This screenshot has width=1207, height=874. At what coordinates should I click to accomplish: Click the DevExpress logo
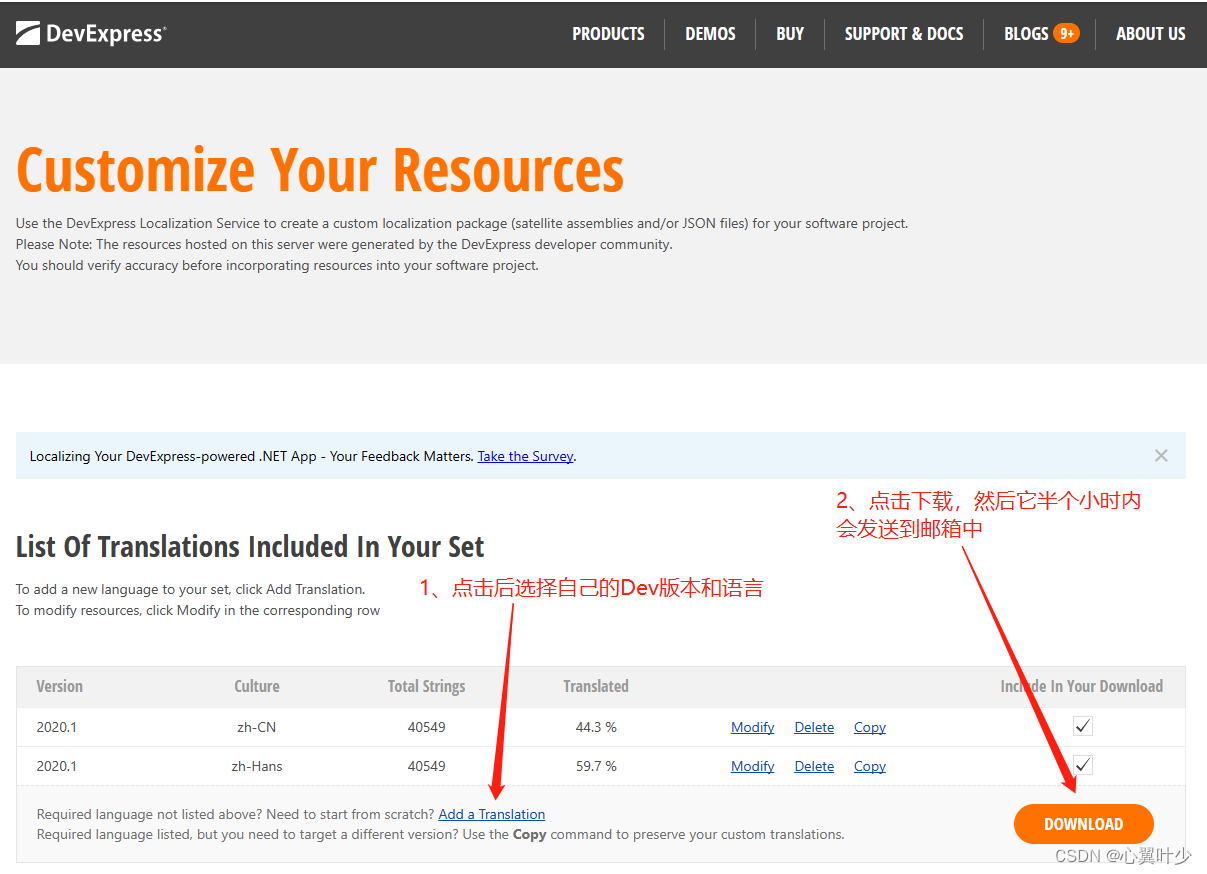click(x=91, y=34)
